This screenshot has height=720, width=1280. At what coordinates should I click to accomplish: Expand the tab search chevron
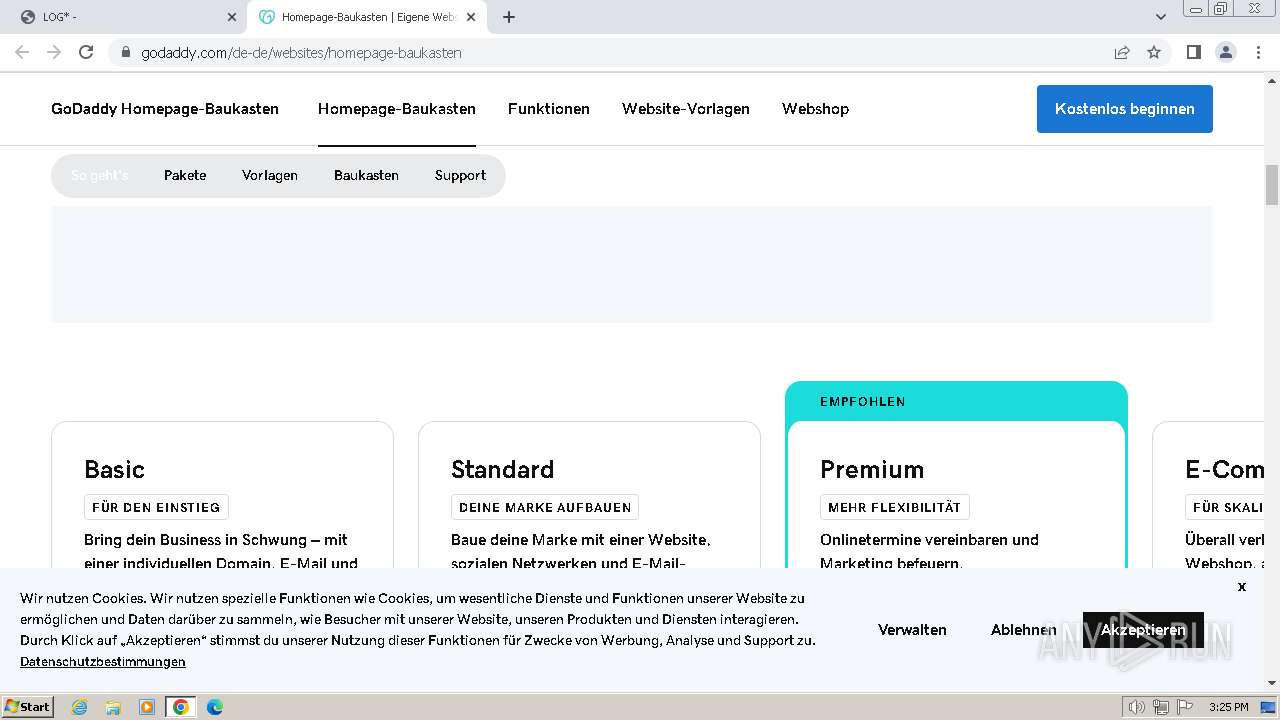coord(1160,17)
